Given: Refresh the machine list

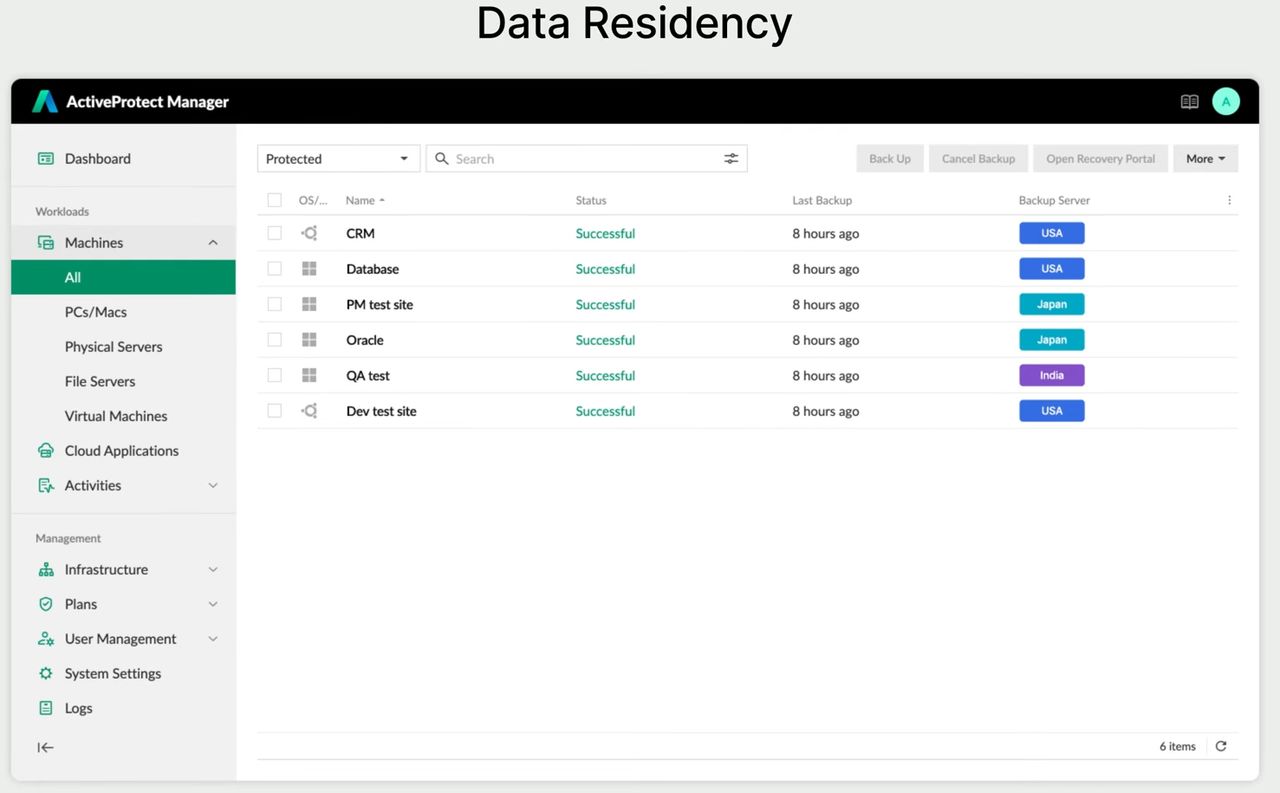Looking at the screenshot, I should (1221, 746).
